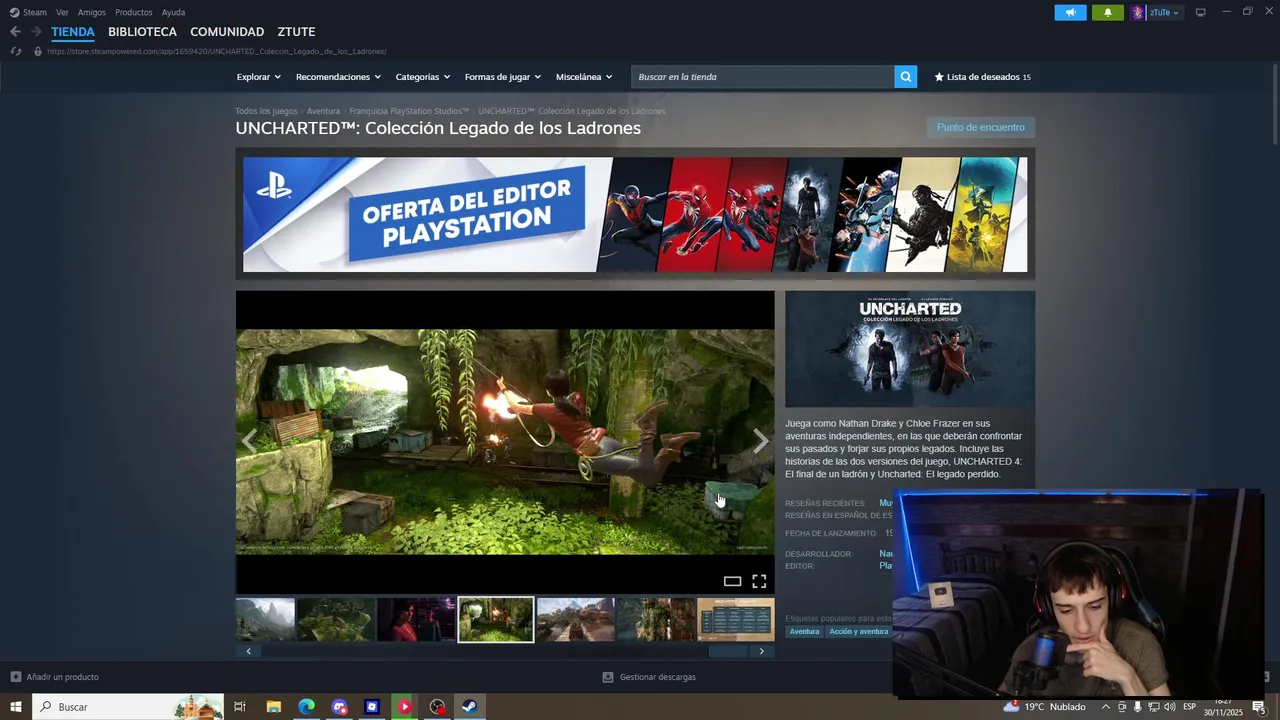Viewport: 1280px width, 720px height.
Task: Select the highlighted cave screenshot thumbnail
Action: 496,620
